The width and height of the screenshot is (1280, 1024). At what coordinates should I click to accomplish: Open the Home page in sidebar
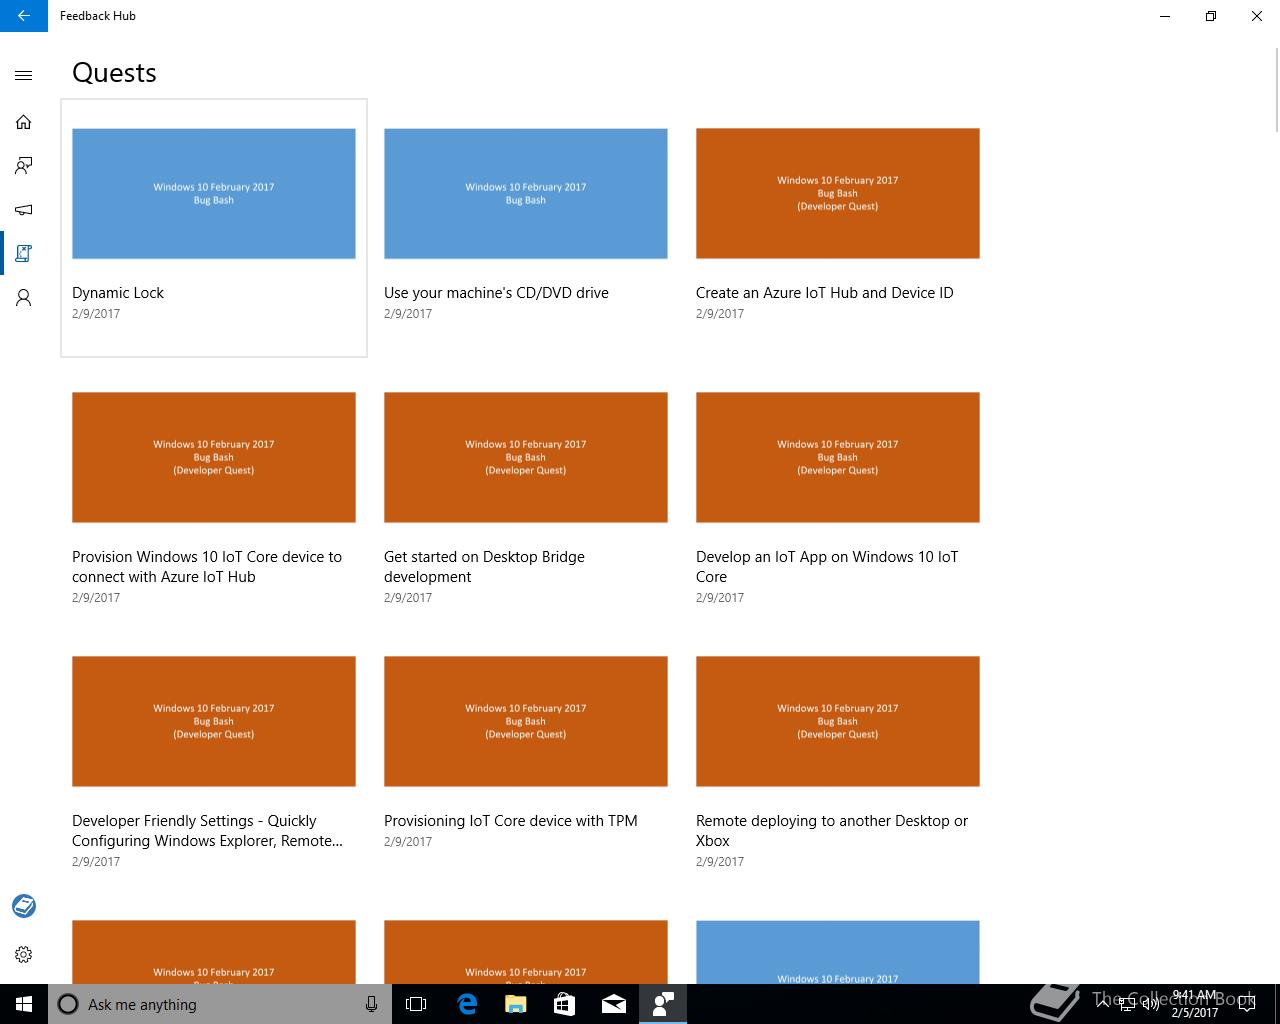tap(24, 122)
